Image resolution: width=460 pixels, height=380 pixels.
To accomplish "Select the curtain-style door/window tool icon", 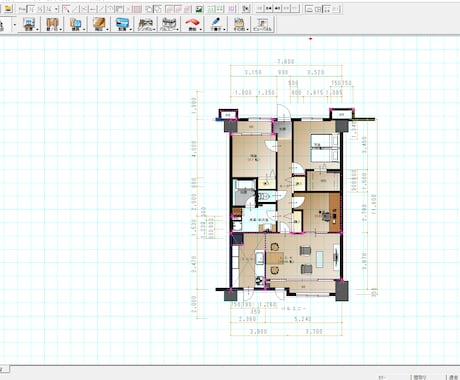I will click(52, 24).
